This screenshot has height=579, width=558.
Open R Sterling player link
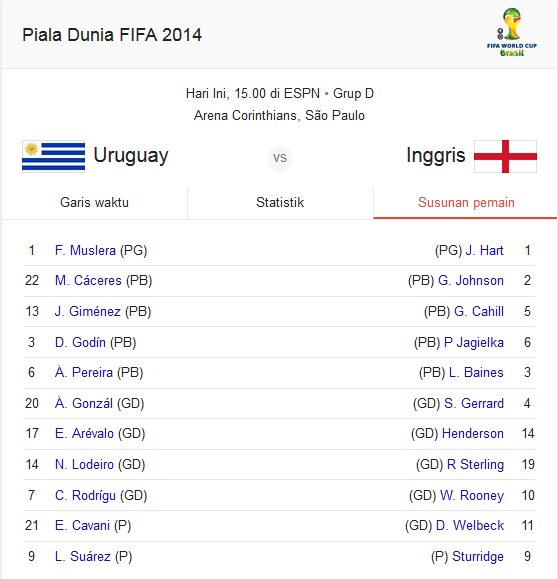point(475,465)
